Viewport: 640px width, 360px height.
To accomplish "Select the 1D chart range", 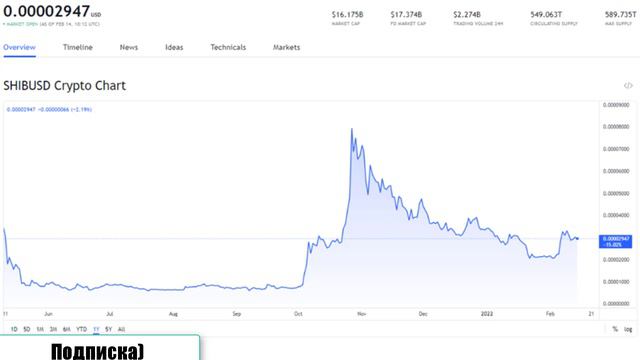I will coord(14,329).
